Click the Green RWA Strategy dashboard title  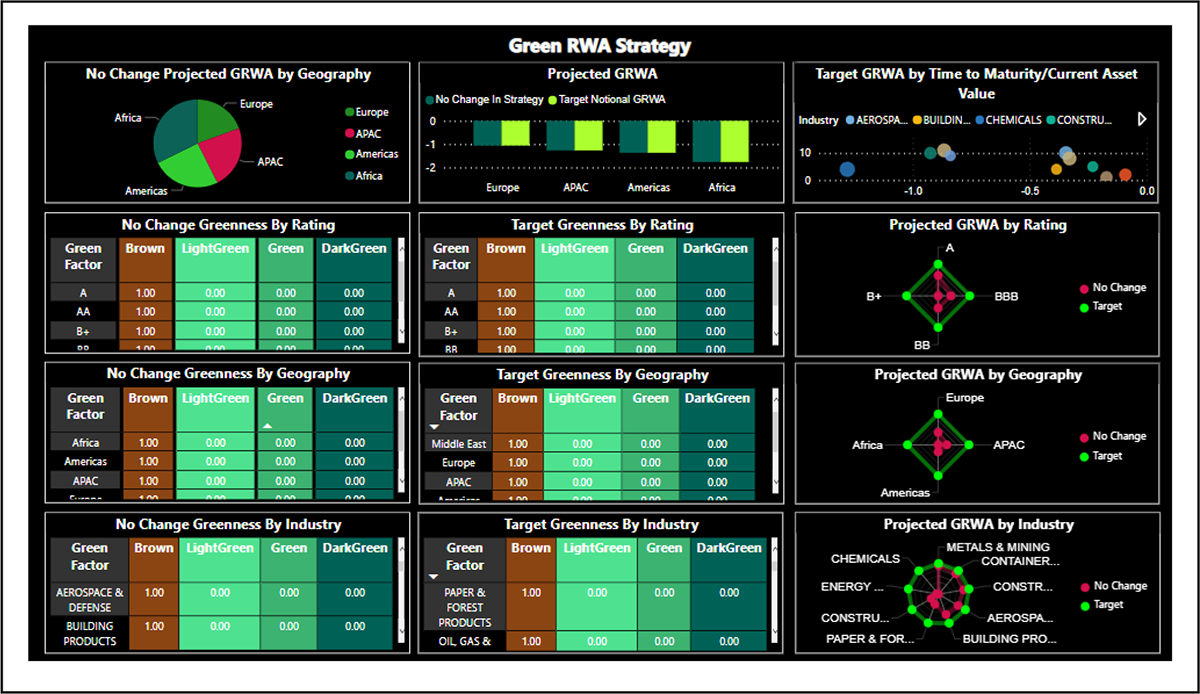(600, 46)
